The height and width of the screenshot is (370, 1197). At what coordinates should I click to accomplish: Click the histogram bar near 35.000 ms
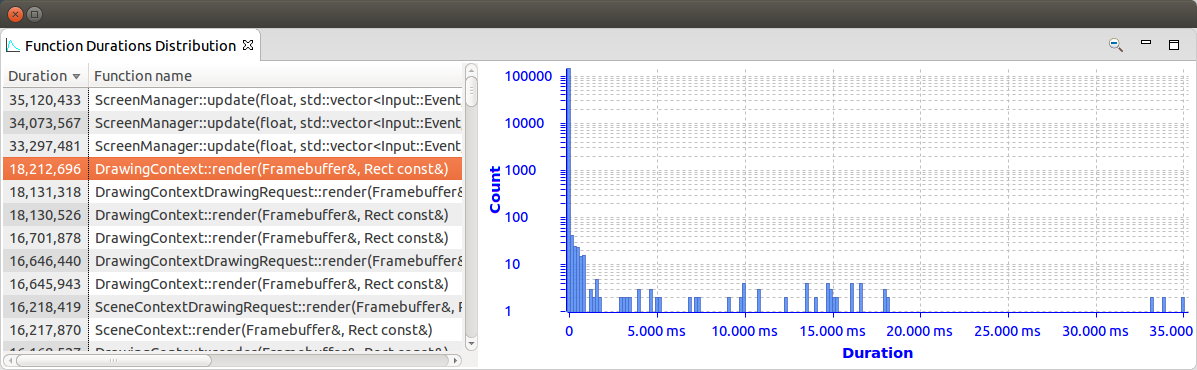(1182, 304)
